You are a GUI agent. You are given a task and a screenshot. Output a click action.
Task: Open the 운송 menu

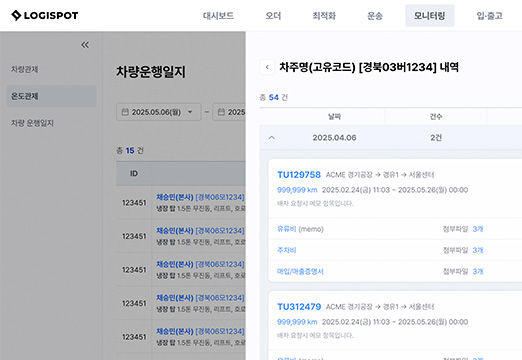[375, 16]
